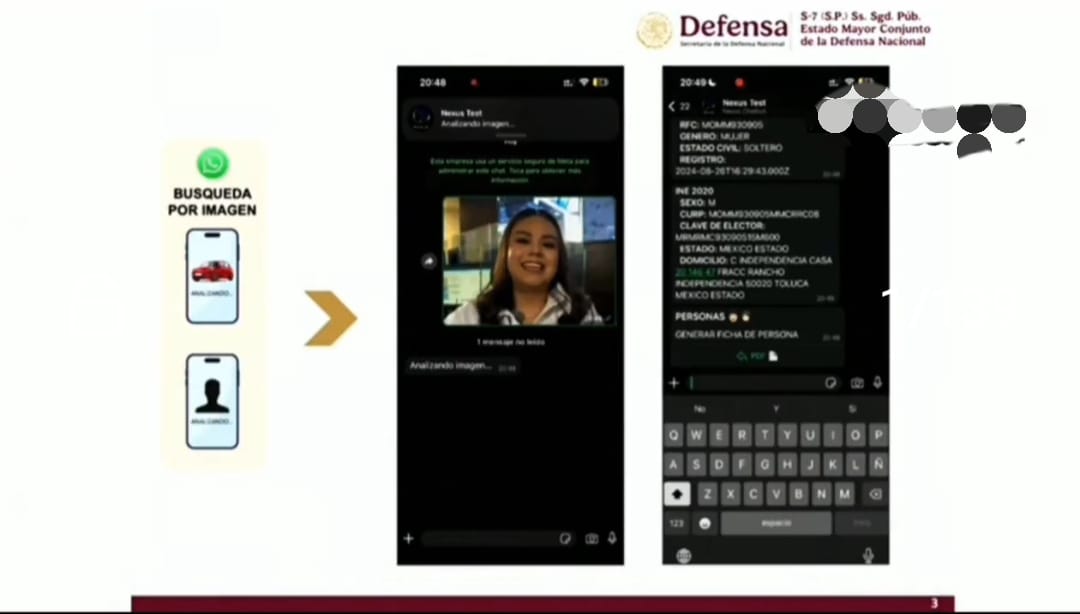Tap the plus attachment icon in right phone

coord(674,383)
